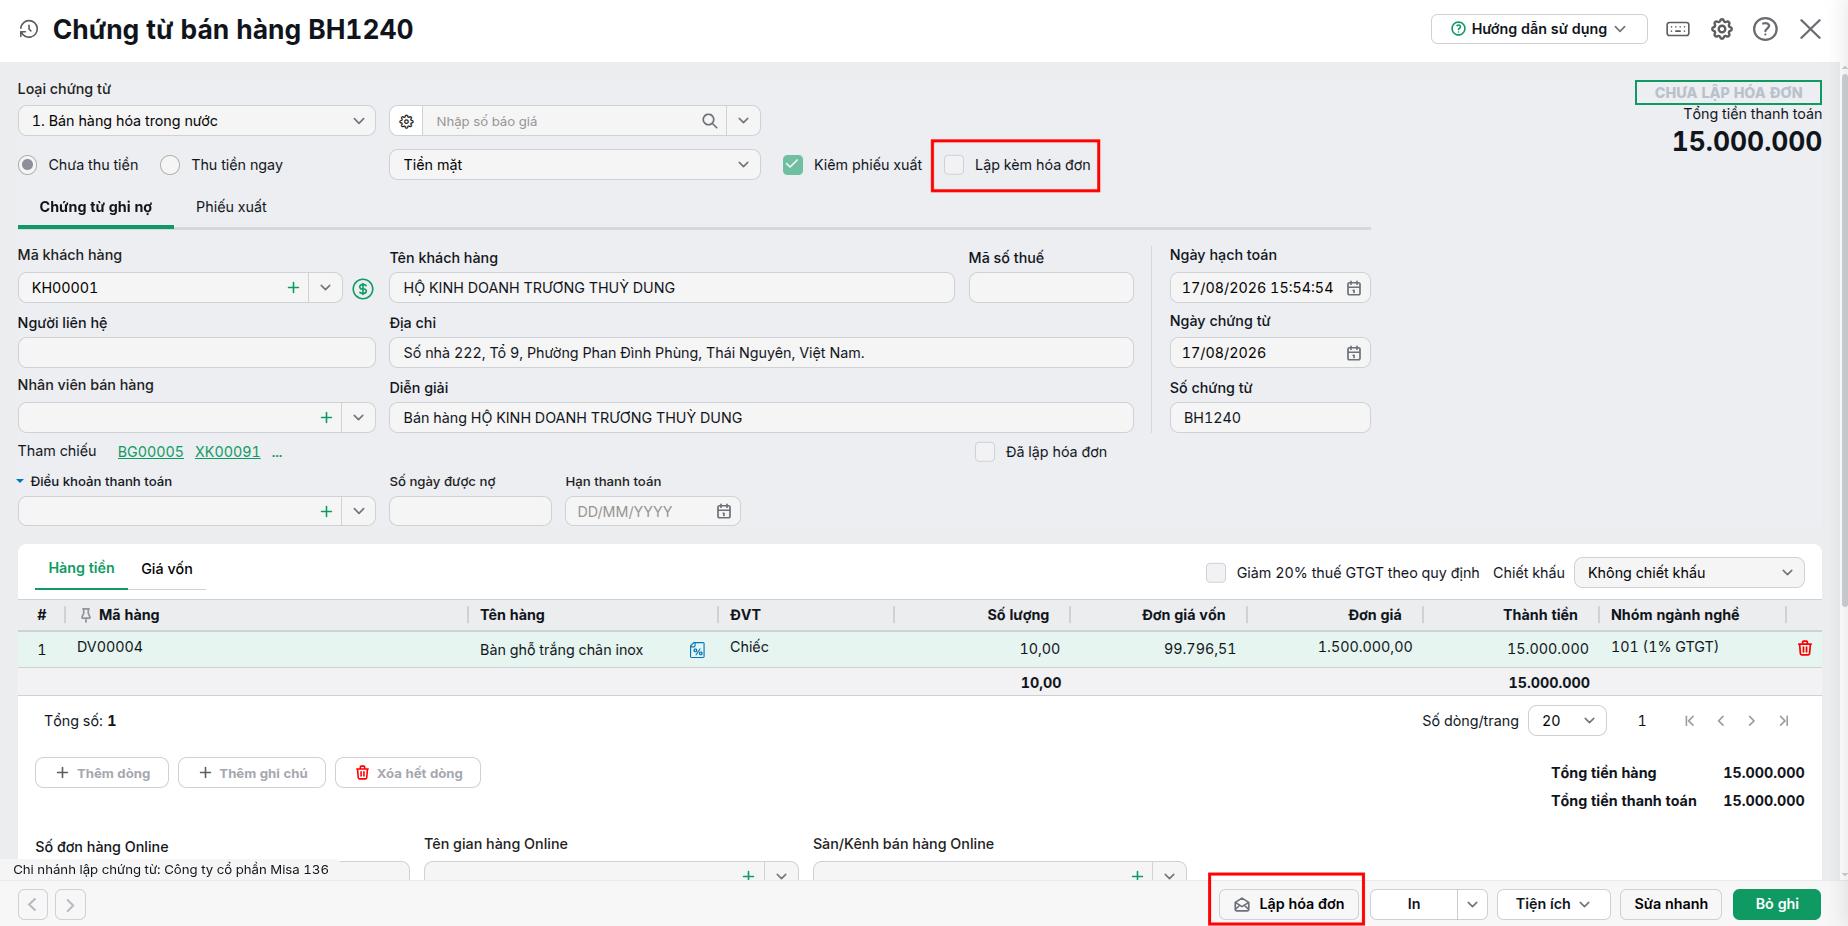Click into the Người liên hệ field

tap(197, 353)
